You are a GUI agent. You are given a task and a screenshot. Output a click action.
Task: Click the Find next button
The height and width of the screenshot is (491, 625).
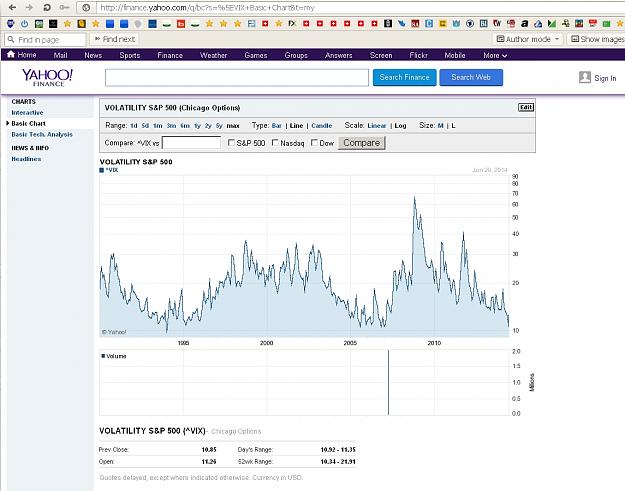tap(115, 39)
